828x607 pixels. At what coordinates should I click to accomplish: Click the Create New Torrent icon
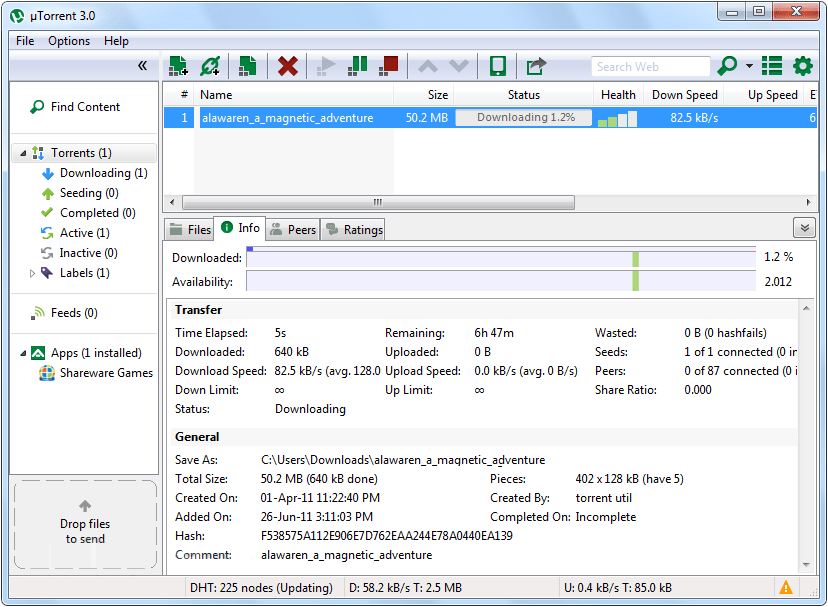pyautogui.click(x=248, y=66)
